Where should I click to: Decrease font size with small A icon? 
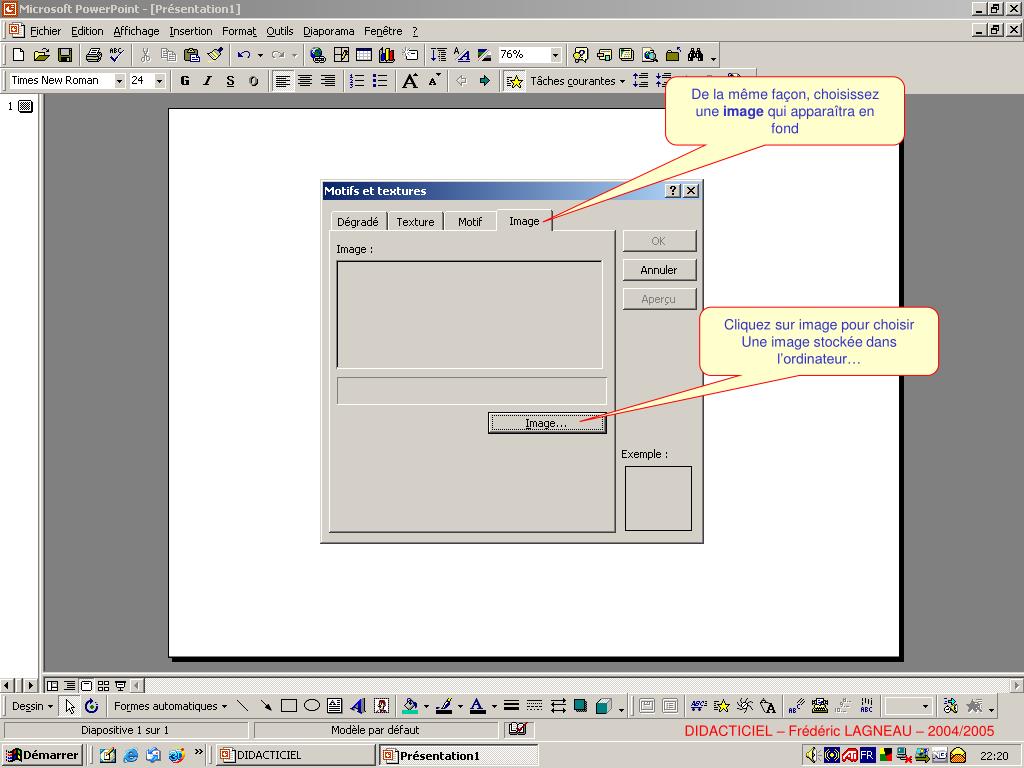[x=434, y=81]
